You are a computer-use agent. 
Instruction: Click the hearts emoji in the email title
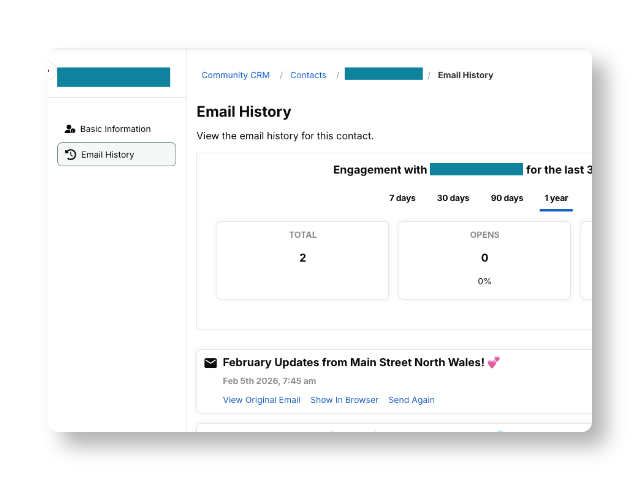494,362
